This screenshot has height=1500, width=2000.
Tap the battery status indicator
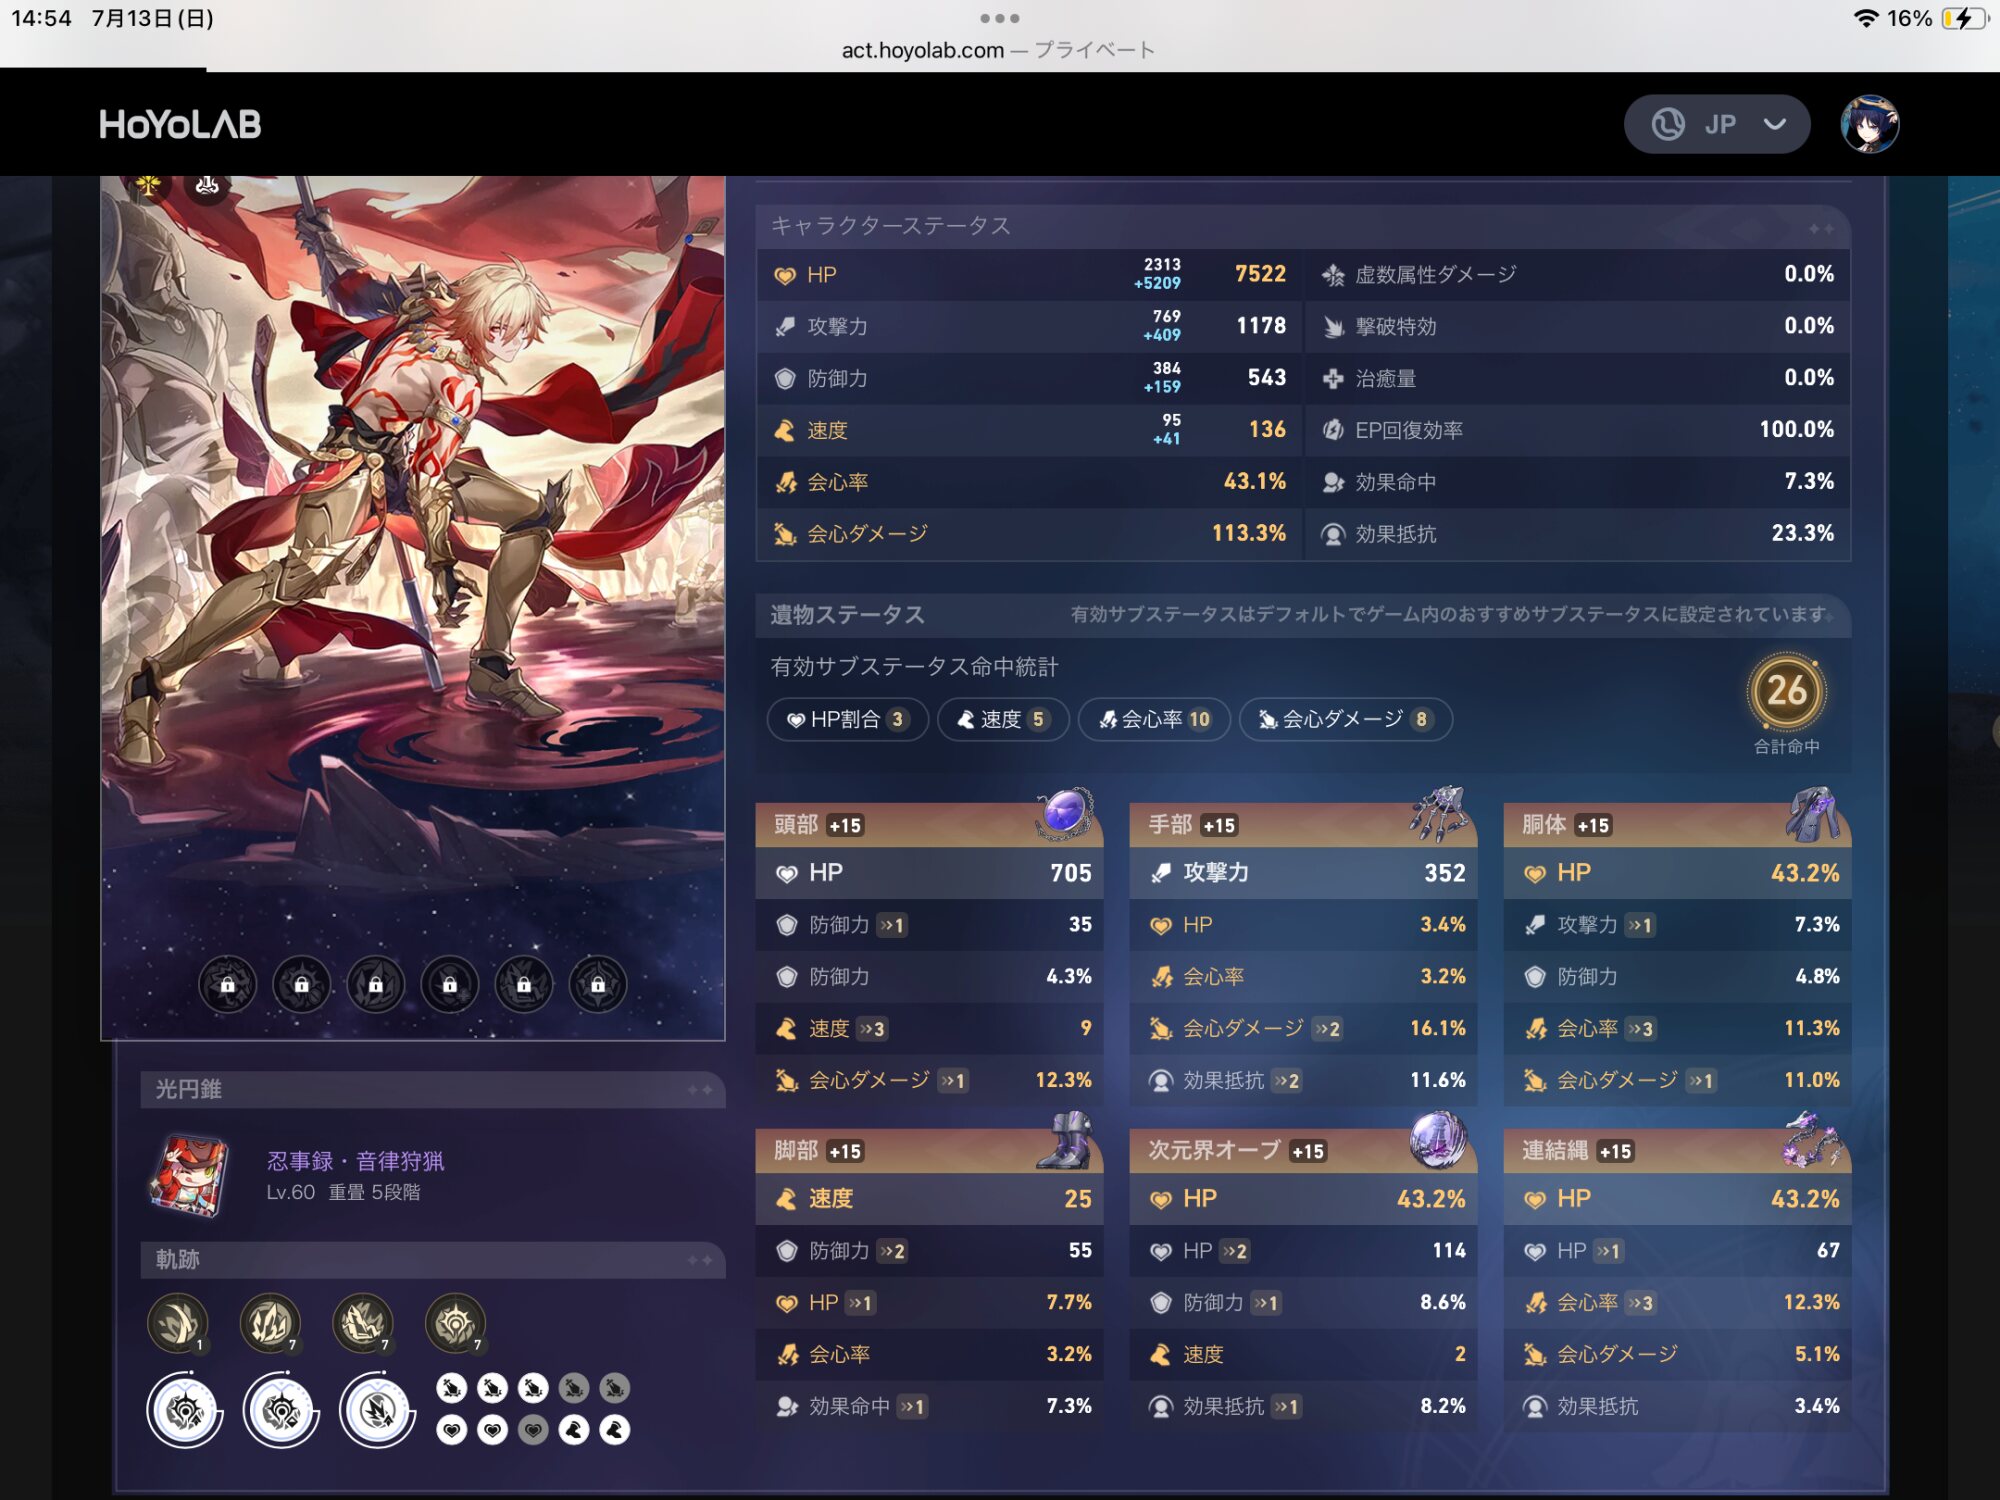[x=1964, y=18]
